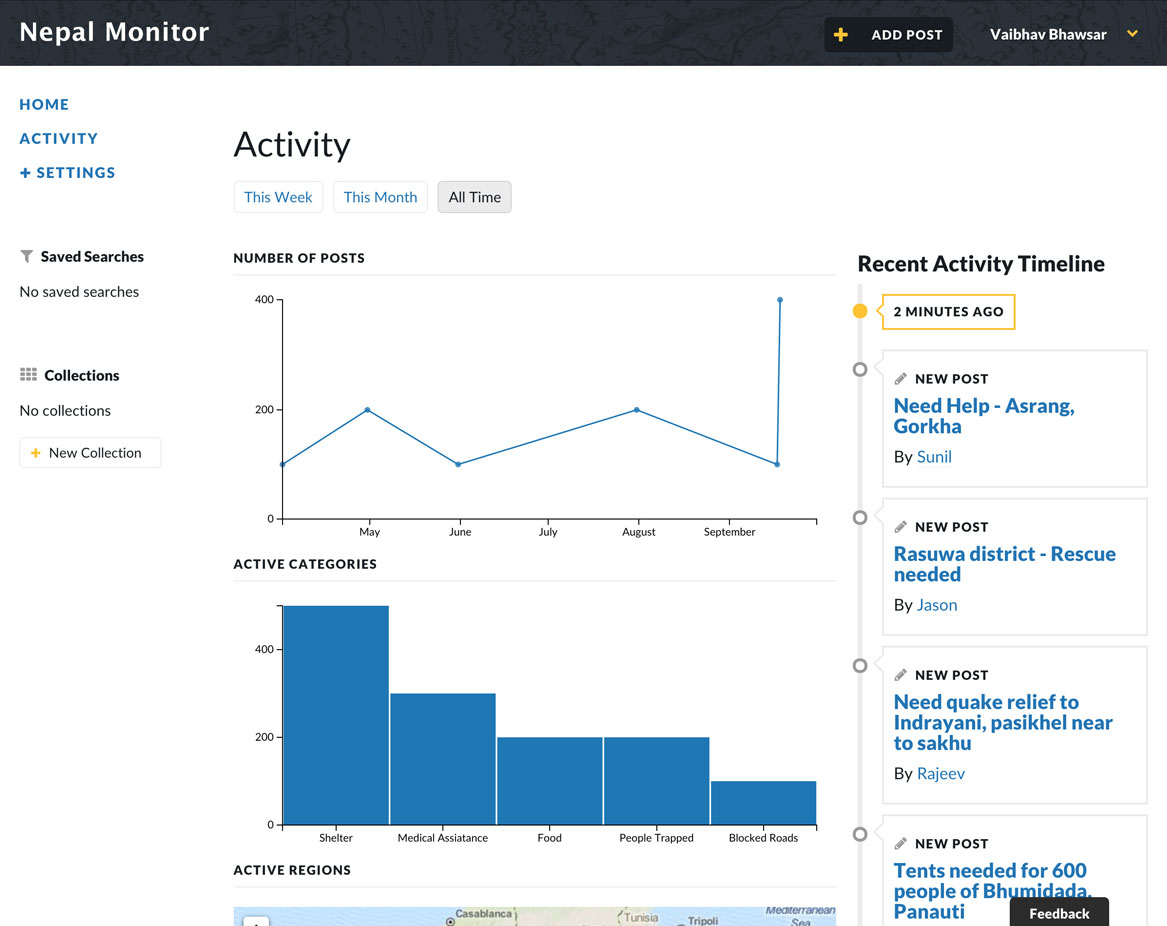Image resolution: width=1167 pixels, height=926 pixels.
Task: Open the user menu chevron next to Vaibhav Bhawsar
Action: 1132,33
